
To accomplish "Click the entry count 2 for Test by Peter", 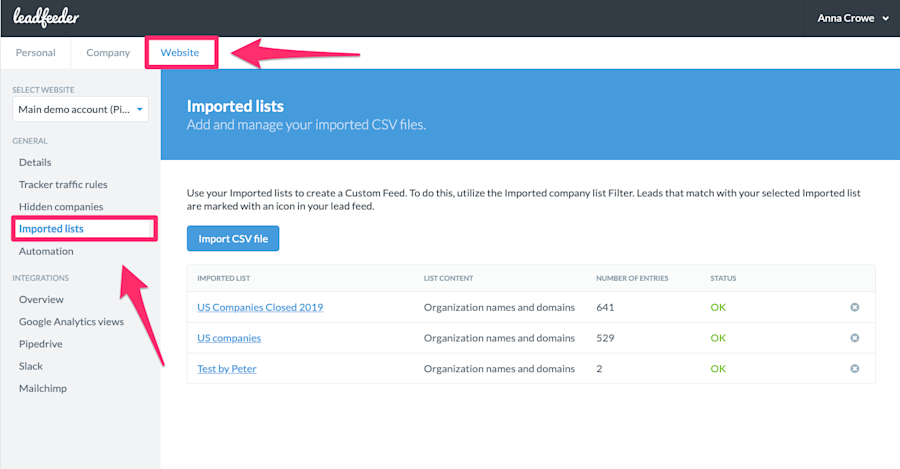I will tap(599, 369).
